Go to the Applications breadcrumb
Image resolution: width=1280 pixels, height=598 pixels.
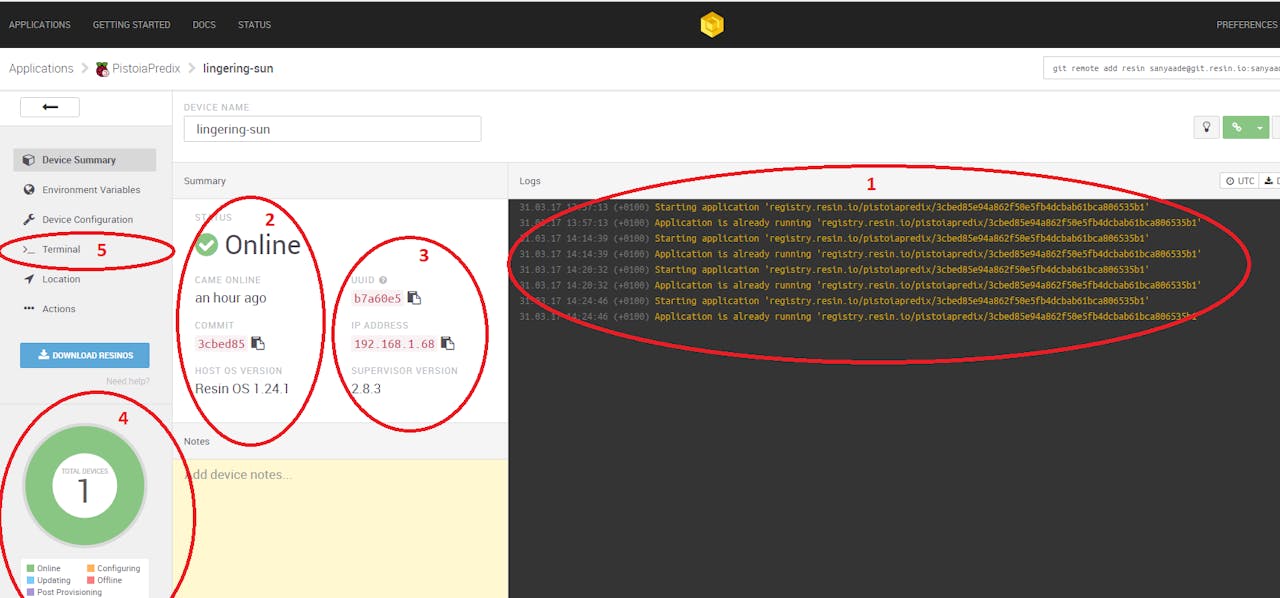tap(41, 68)
